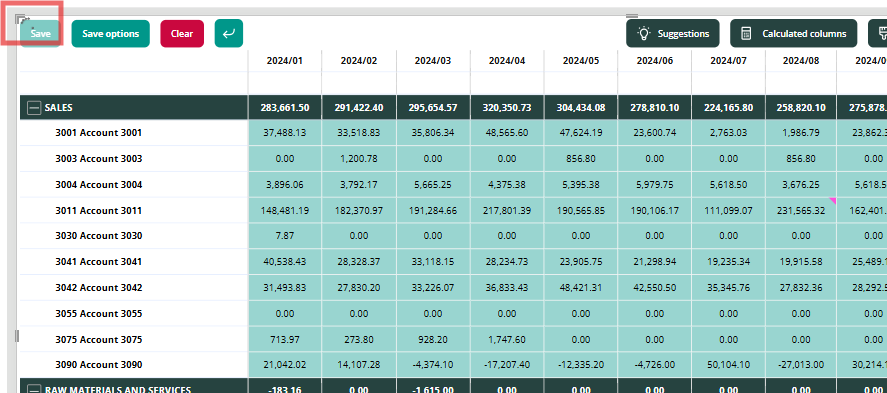Select the 2024/01 column header
This screenshot has width=887, height=393.
[285, 61]
